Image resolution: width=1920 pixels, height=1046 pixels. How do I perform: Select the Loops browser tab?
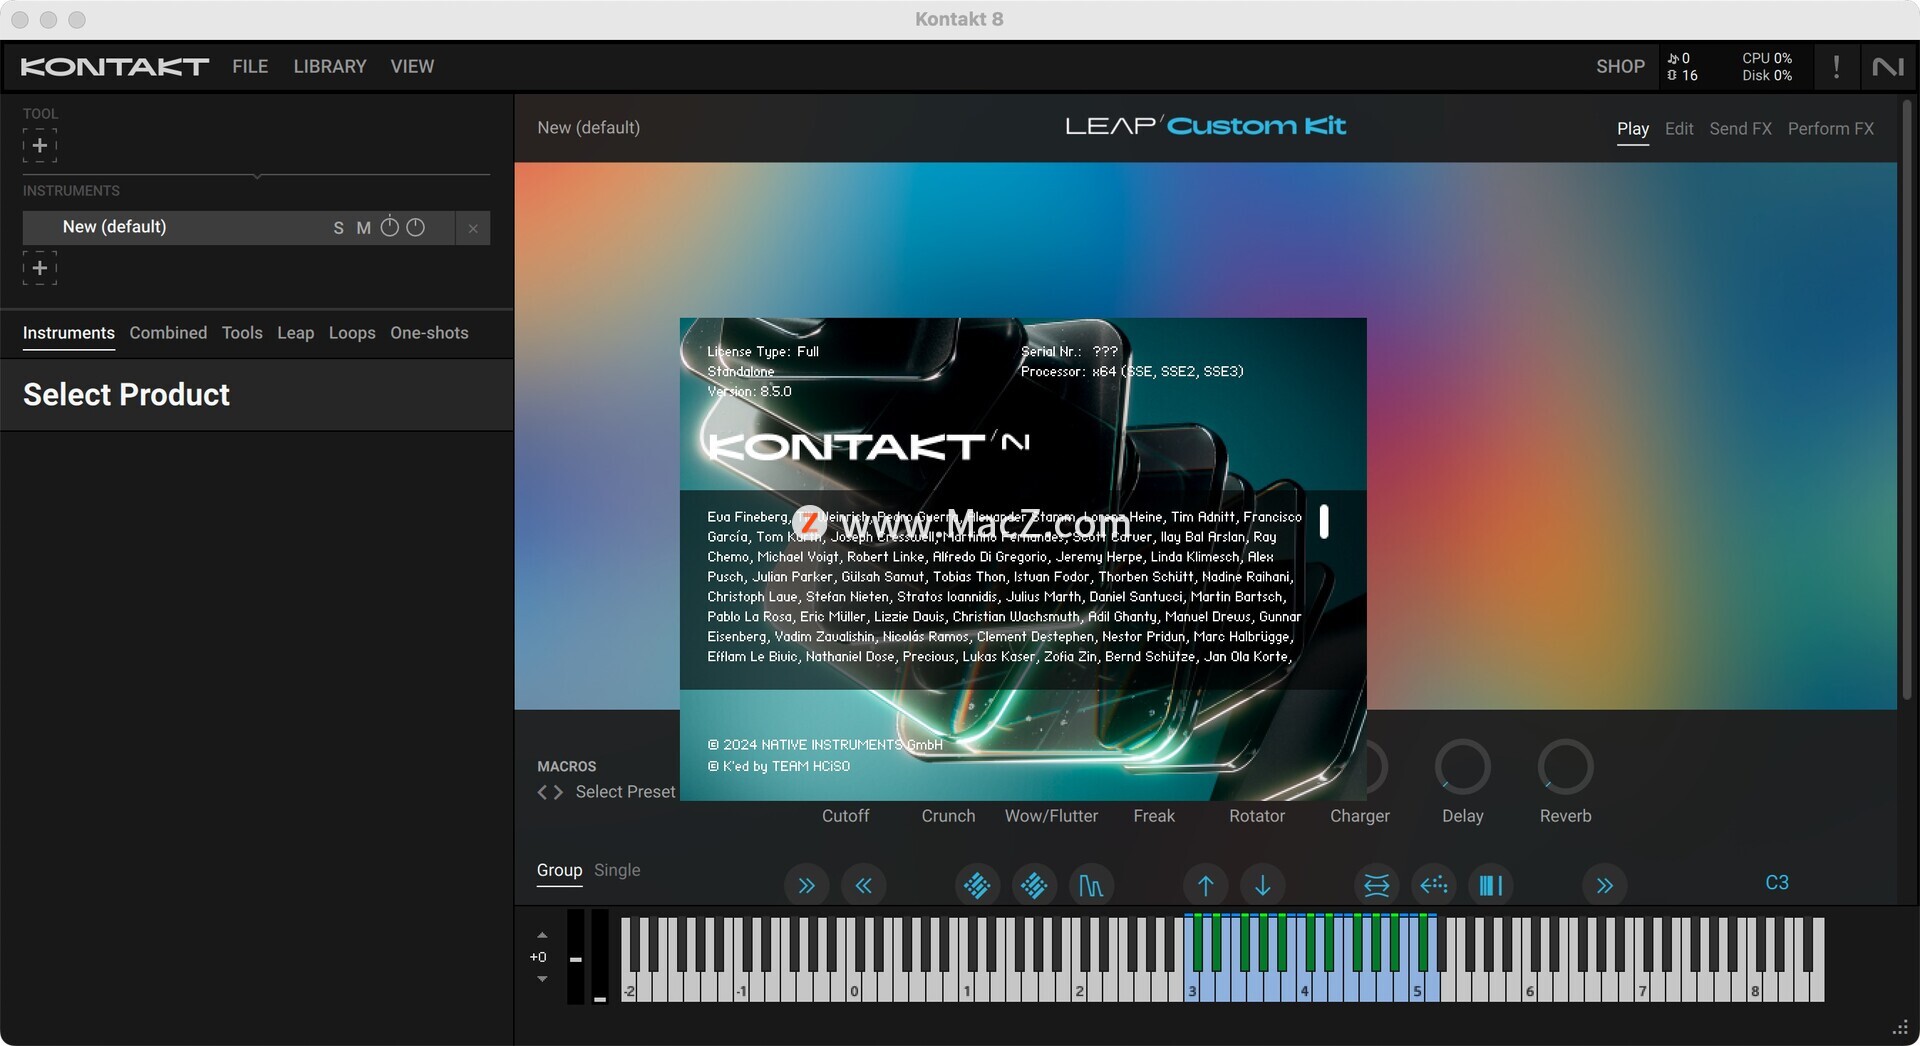[x=352, y=333]
